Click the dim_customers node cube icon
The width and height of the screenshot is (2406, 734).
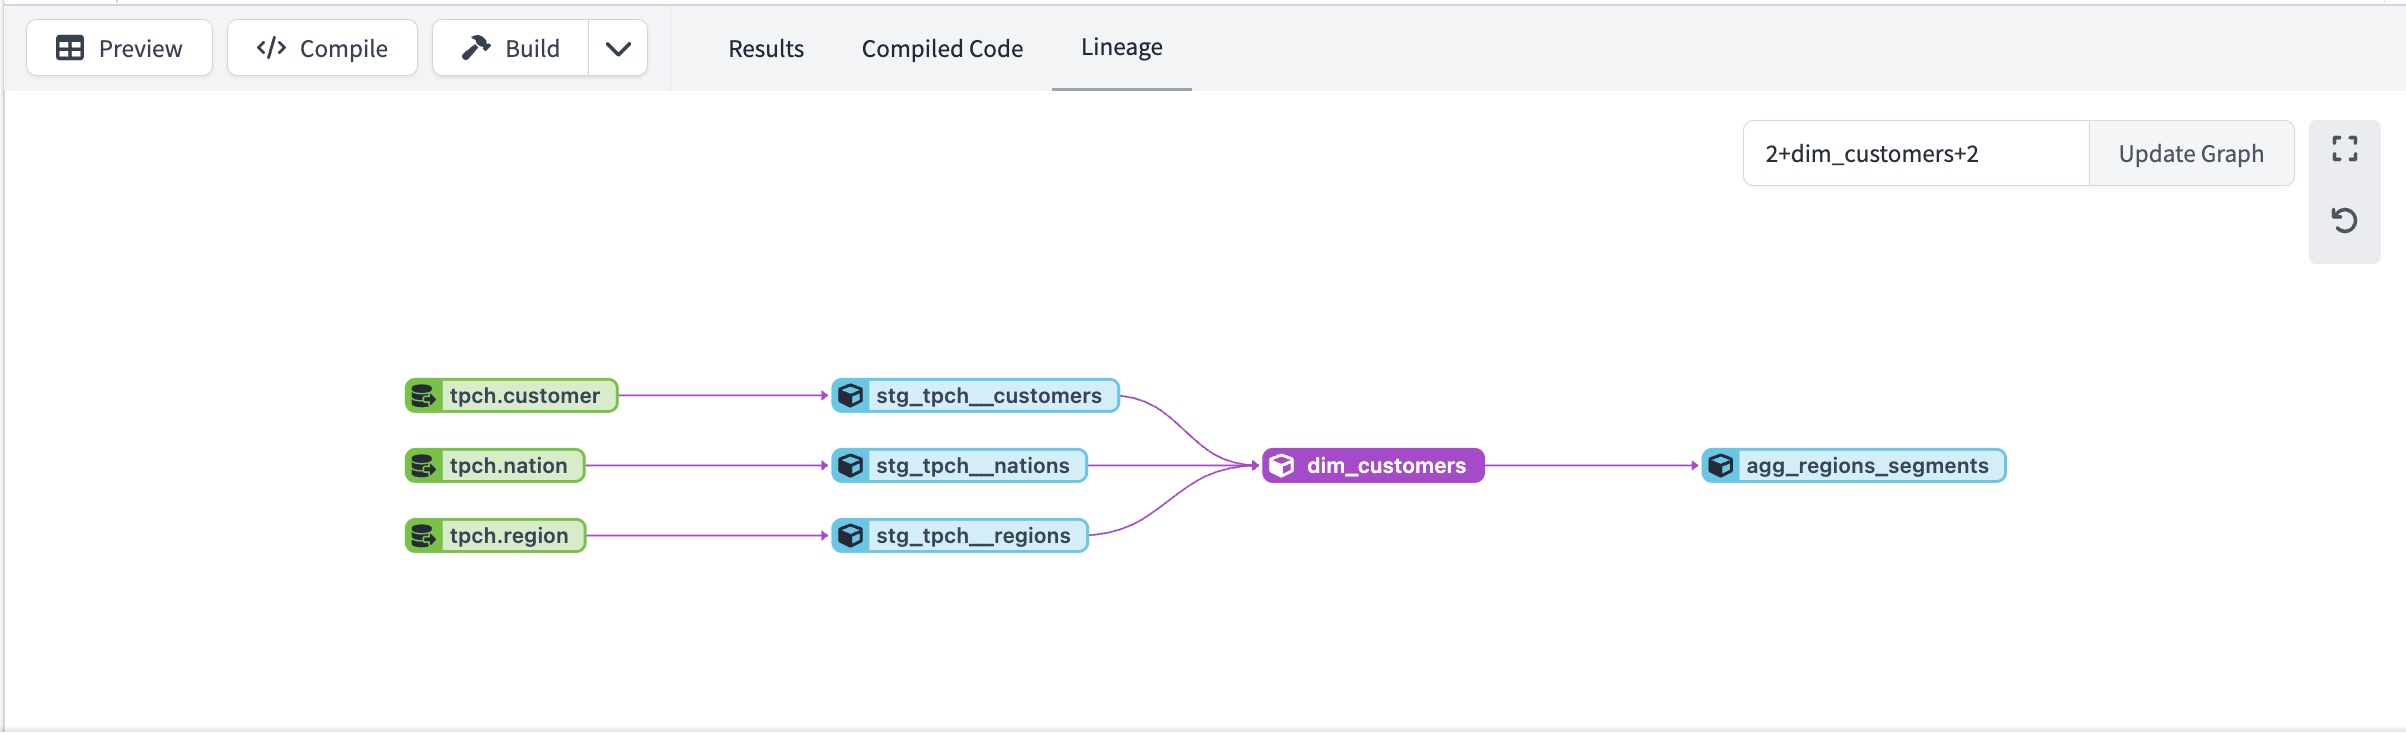point(1282,466)
